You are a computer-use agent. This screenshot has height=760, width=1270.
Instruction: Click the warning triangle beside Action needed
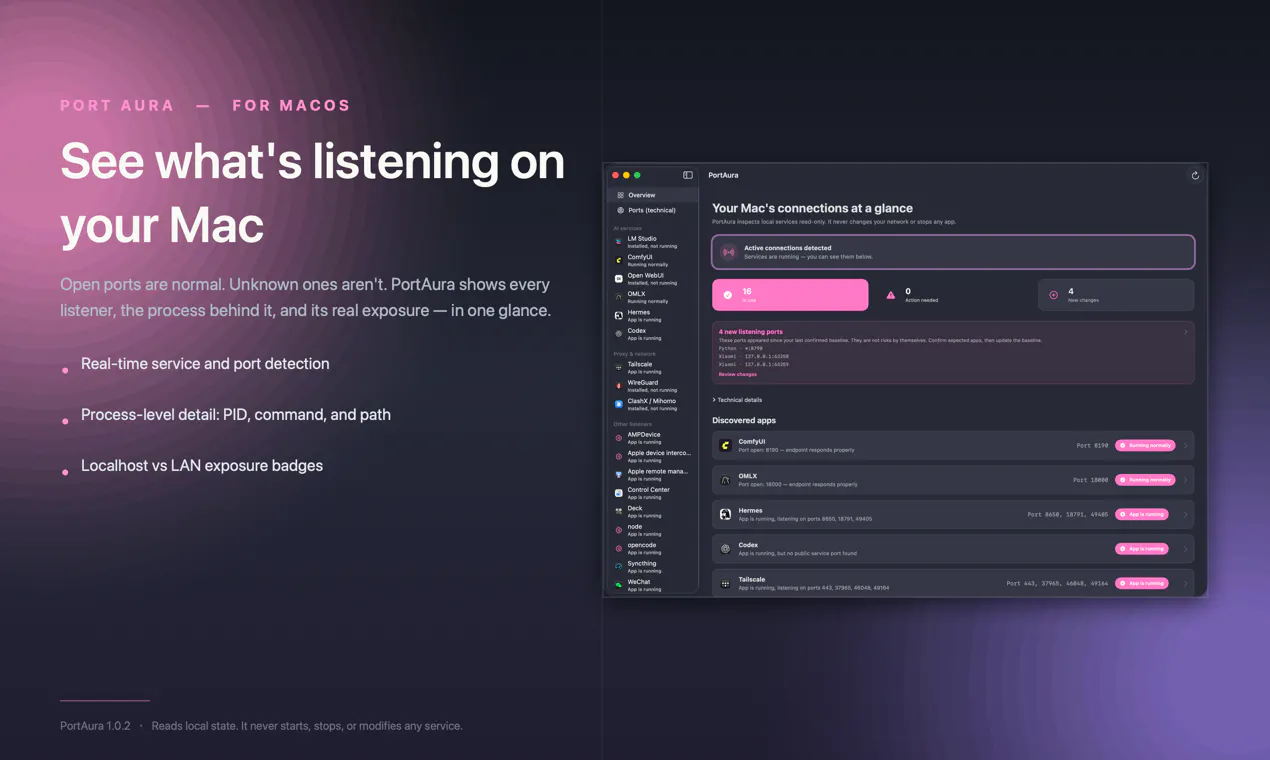click(891, 295)
